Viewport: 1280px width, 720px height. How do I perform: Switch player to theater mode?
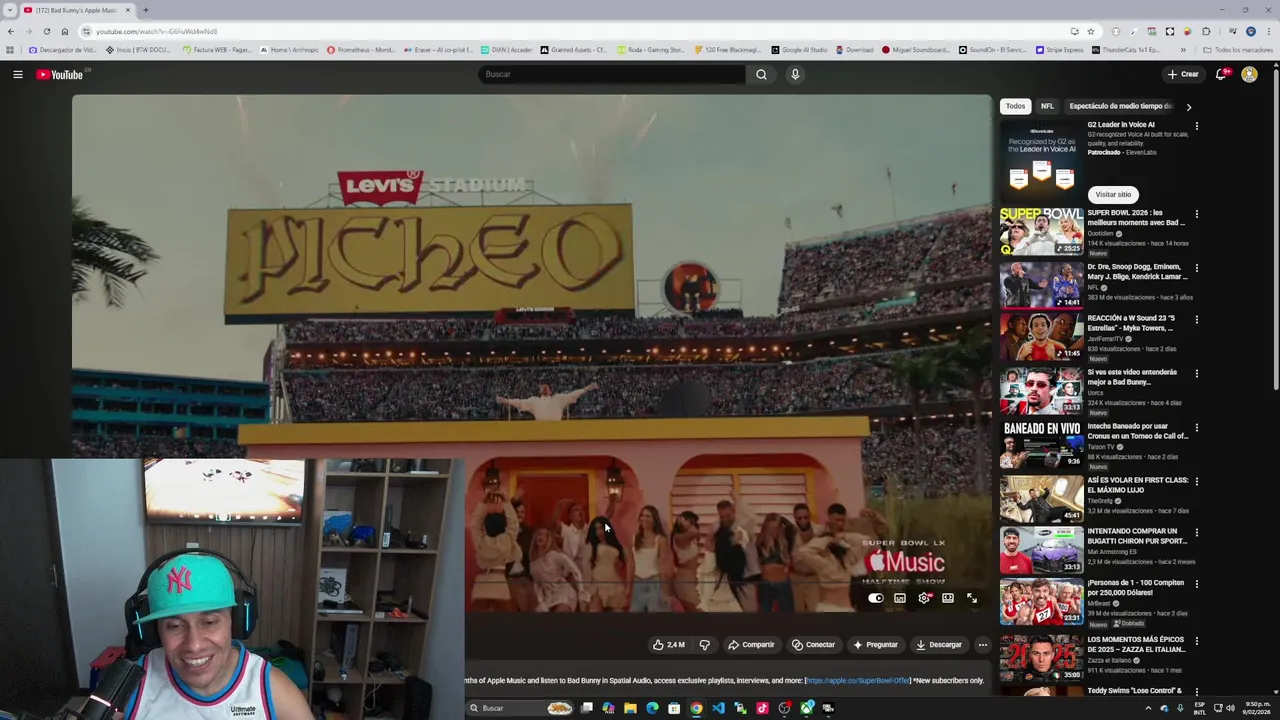click(x=948, y=598)
